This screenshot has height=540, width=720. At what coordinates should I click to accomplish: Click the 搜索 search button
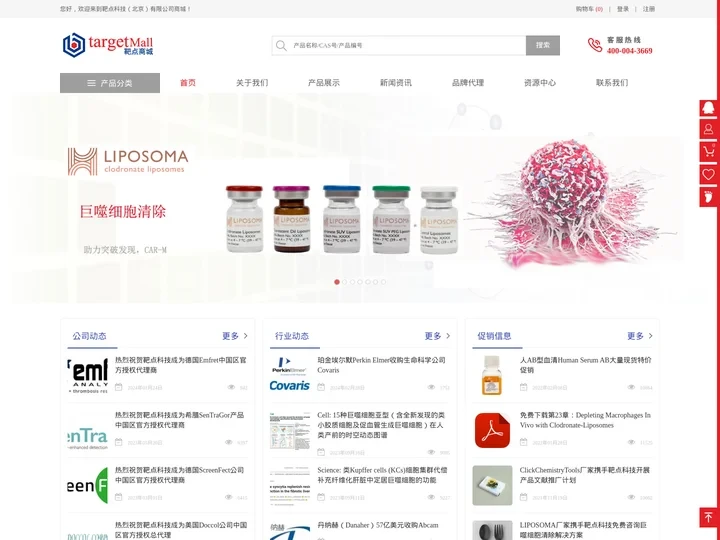543,45
